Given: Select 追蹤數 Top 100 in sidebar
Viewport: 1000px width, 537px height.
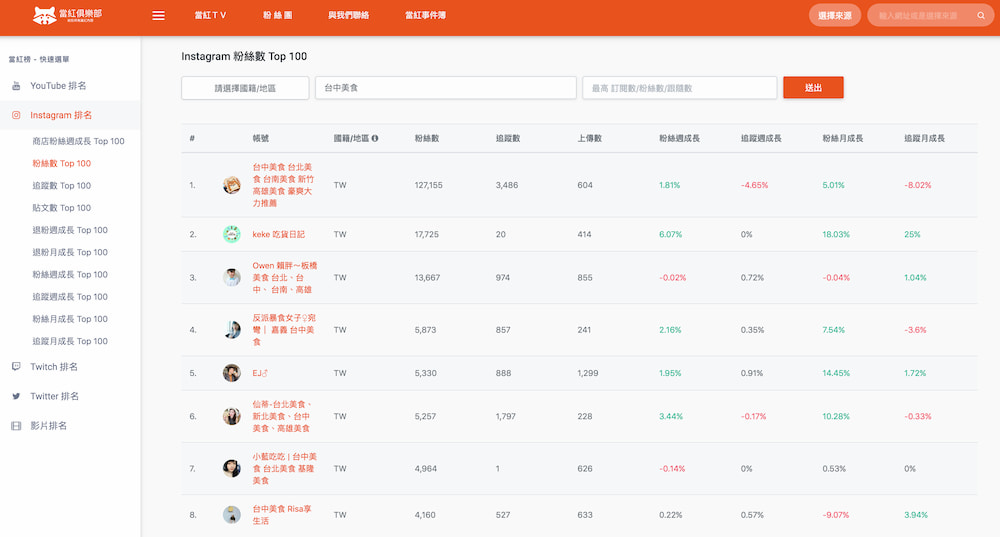Looking at the screenshot, I should [62, 186].
